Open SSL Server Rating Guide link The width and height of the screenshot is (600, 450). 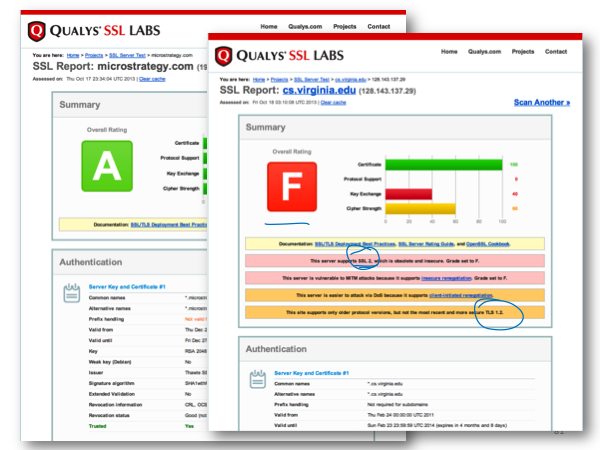426,244
